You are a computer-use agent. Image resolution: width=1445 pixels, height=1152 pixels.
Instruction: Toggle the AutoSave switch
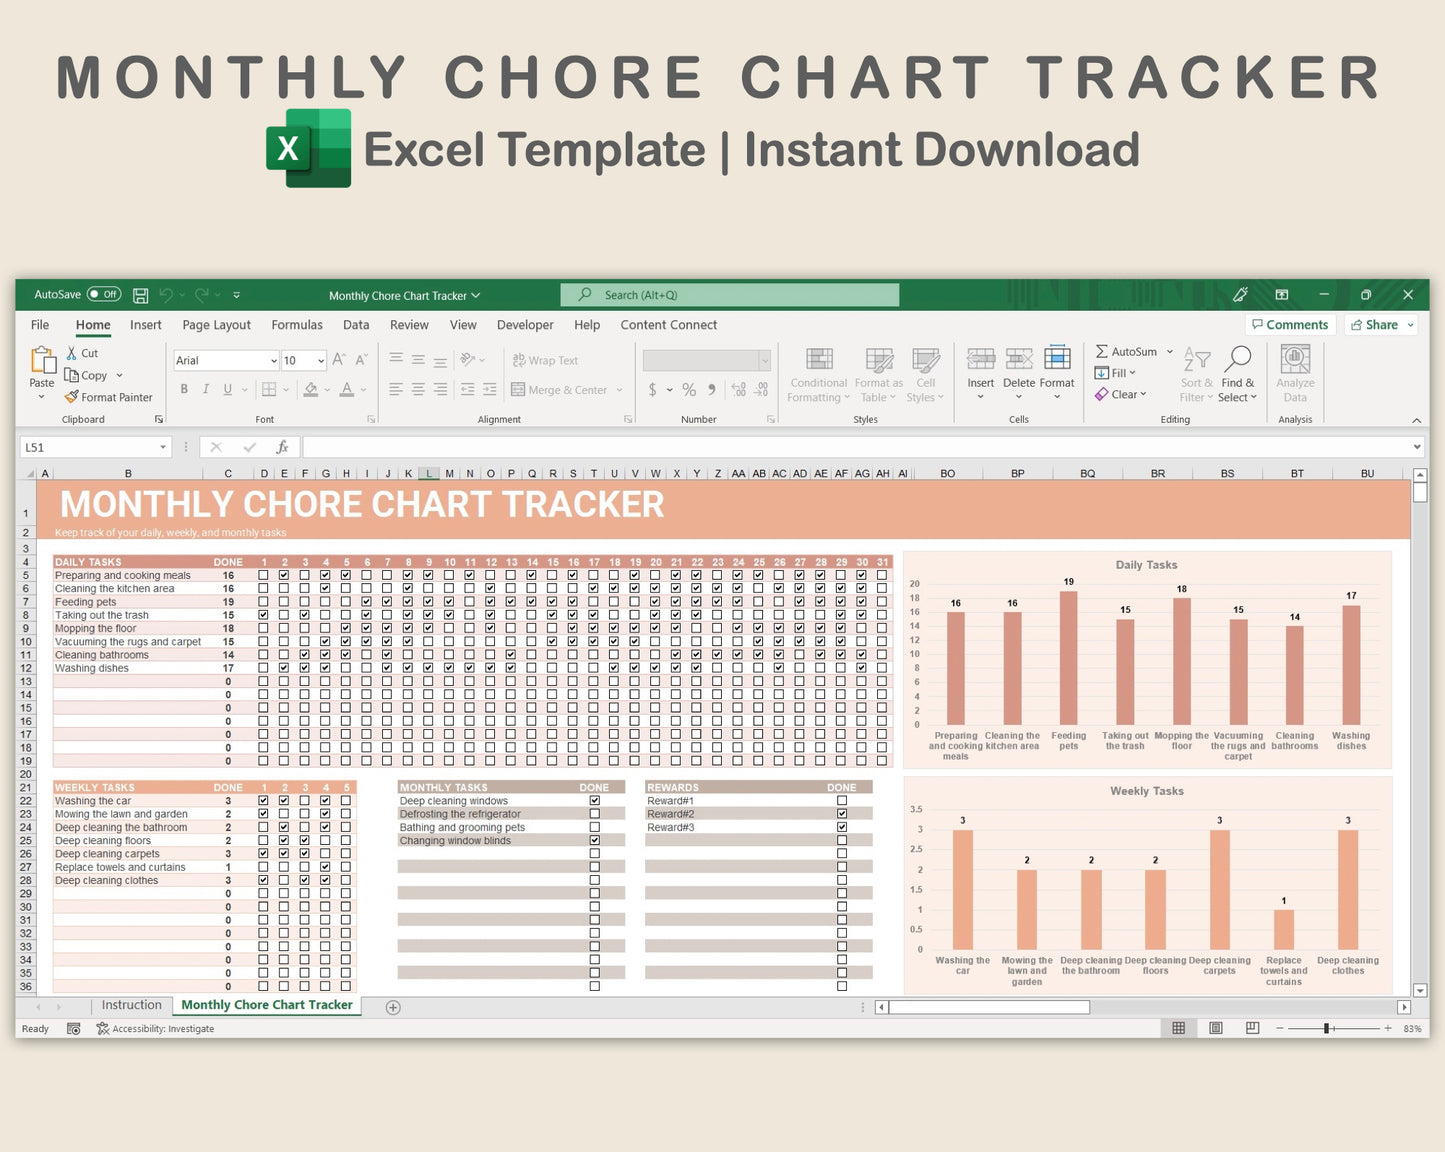(103, 295)
